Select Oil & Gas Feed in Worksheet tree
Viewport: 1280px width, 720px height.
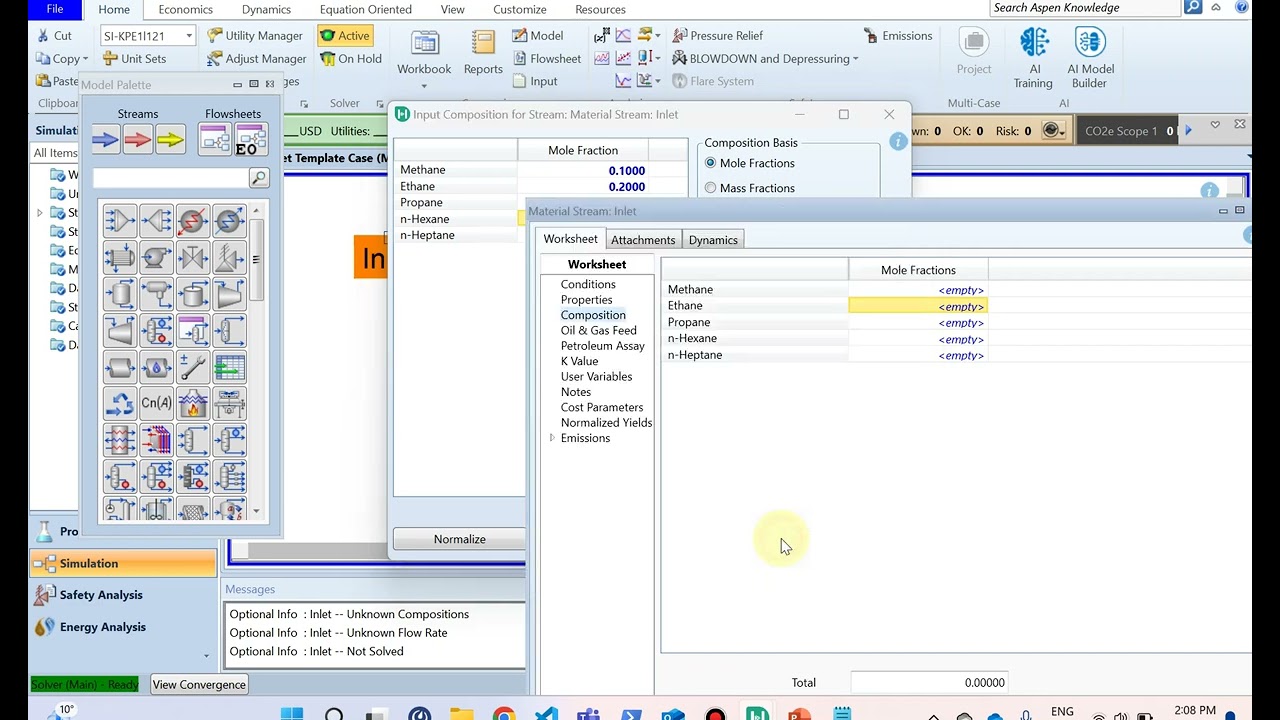598,330
